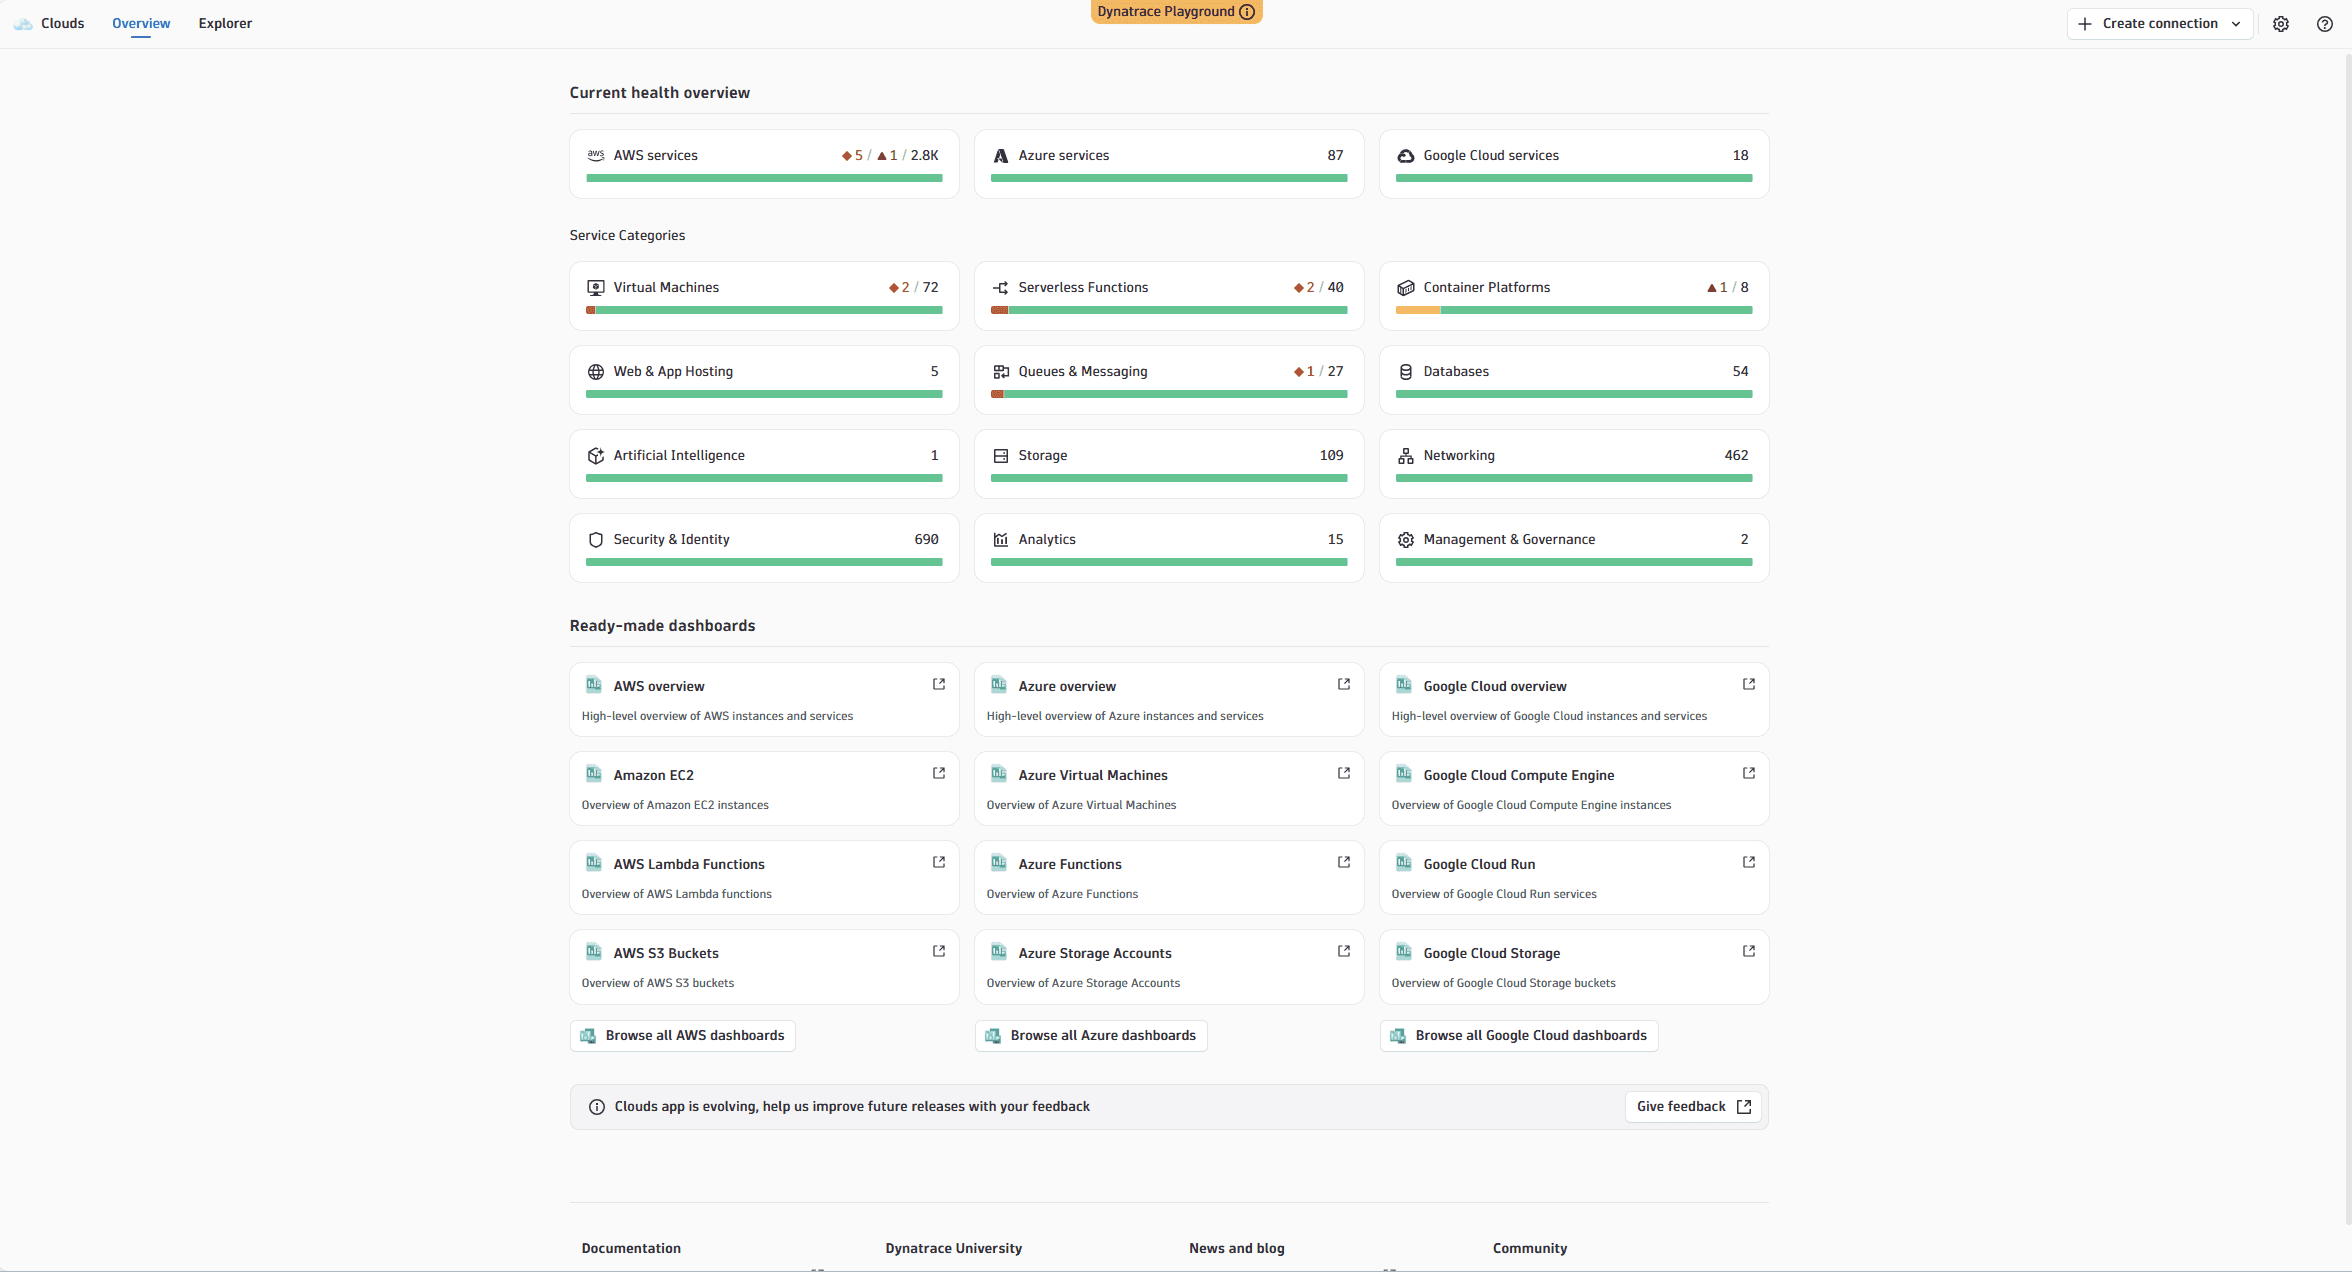Open settings gear icon in top bar
Viewport: 2352px width, 1272px height.
click(x=2281, y=24)
